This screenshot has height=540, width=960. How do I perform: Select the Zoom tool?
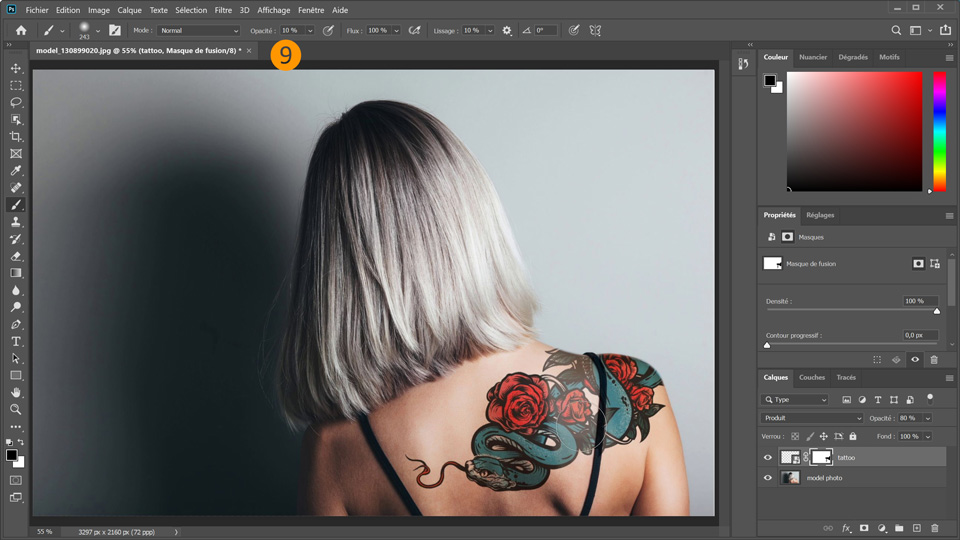point(16,410)
